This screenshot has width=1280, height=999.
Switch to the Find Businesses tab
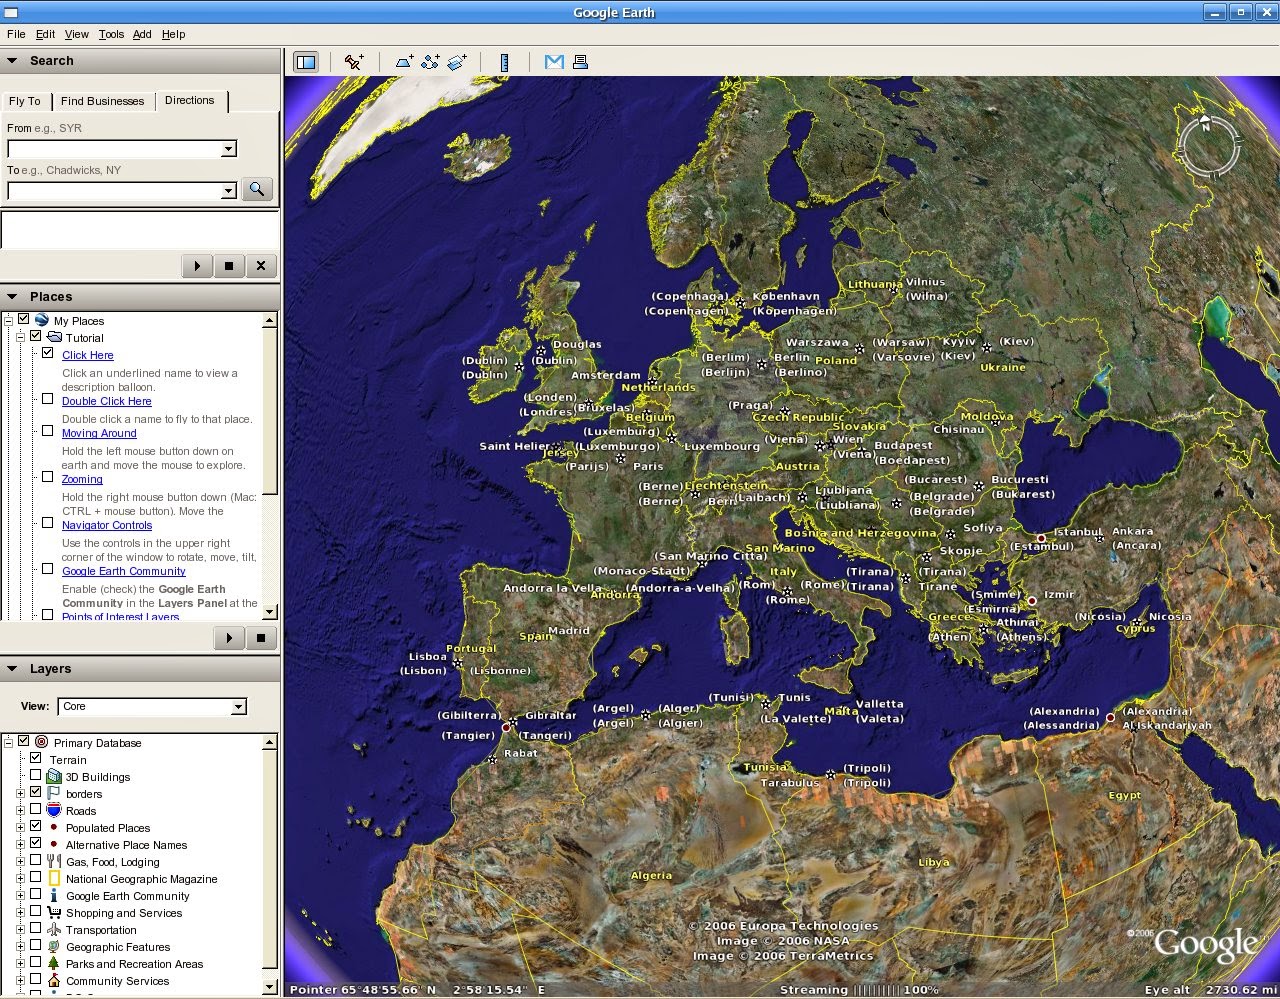(x=103, y=101)
